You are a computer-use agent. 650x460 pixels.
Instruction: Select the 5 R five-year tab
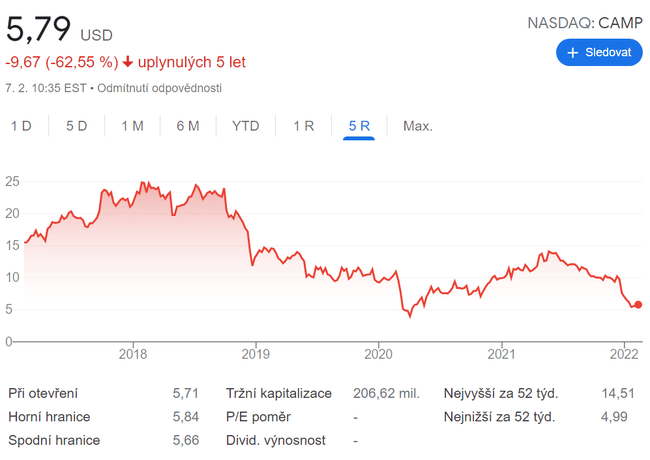(x=359, y=126)
